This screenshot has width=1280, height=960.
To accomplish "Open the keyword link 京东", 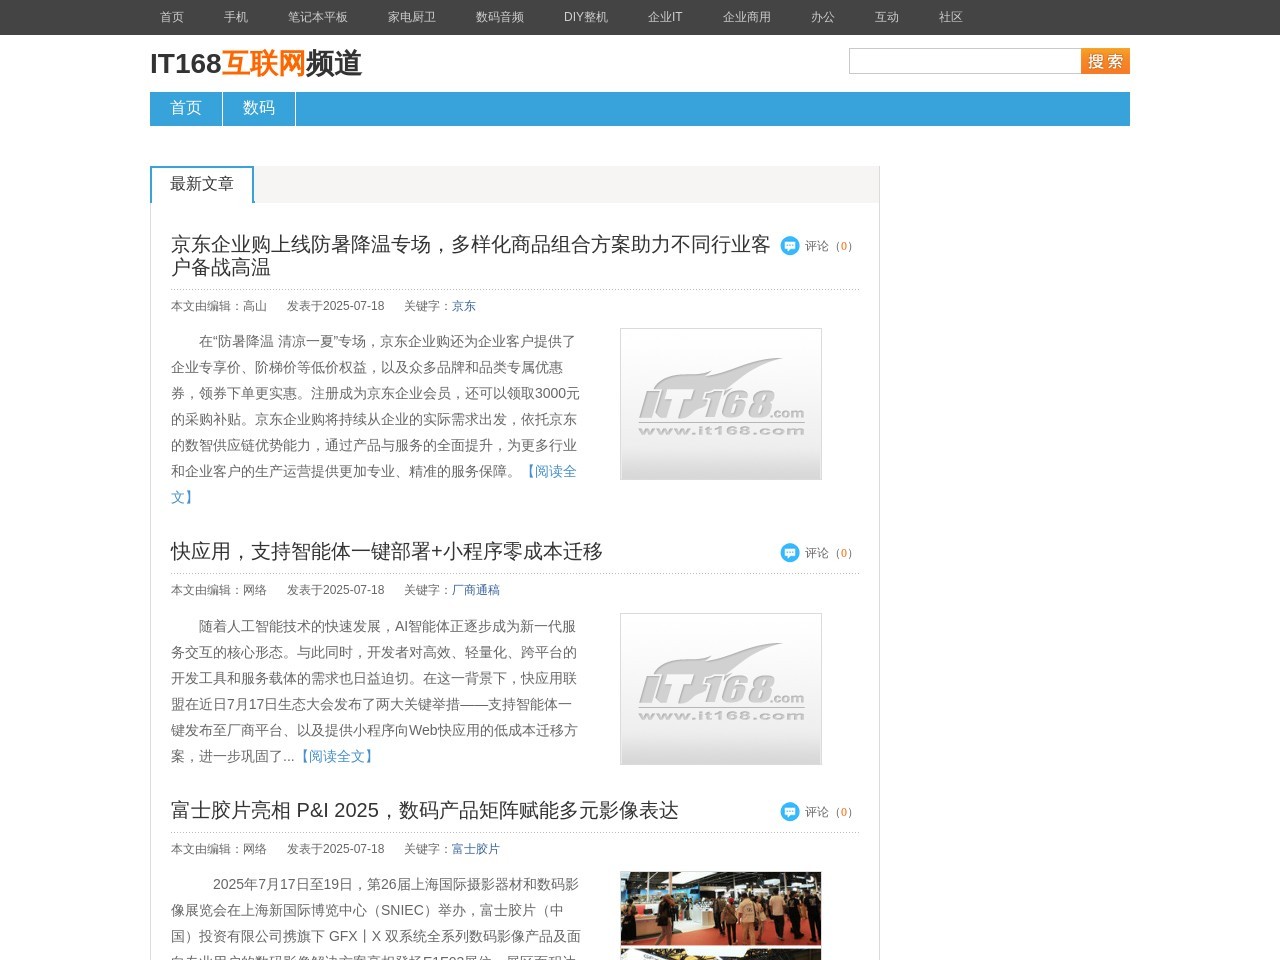I will [463, 306].
